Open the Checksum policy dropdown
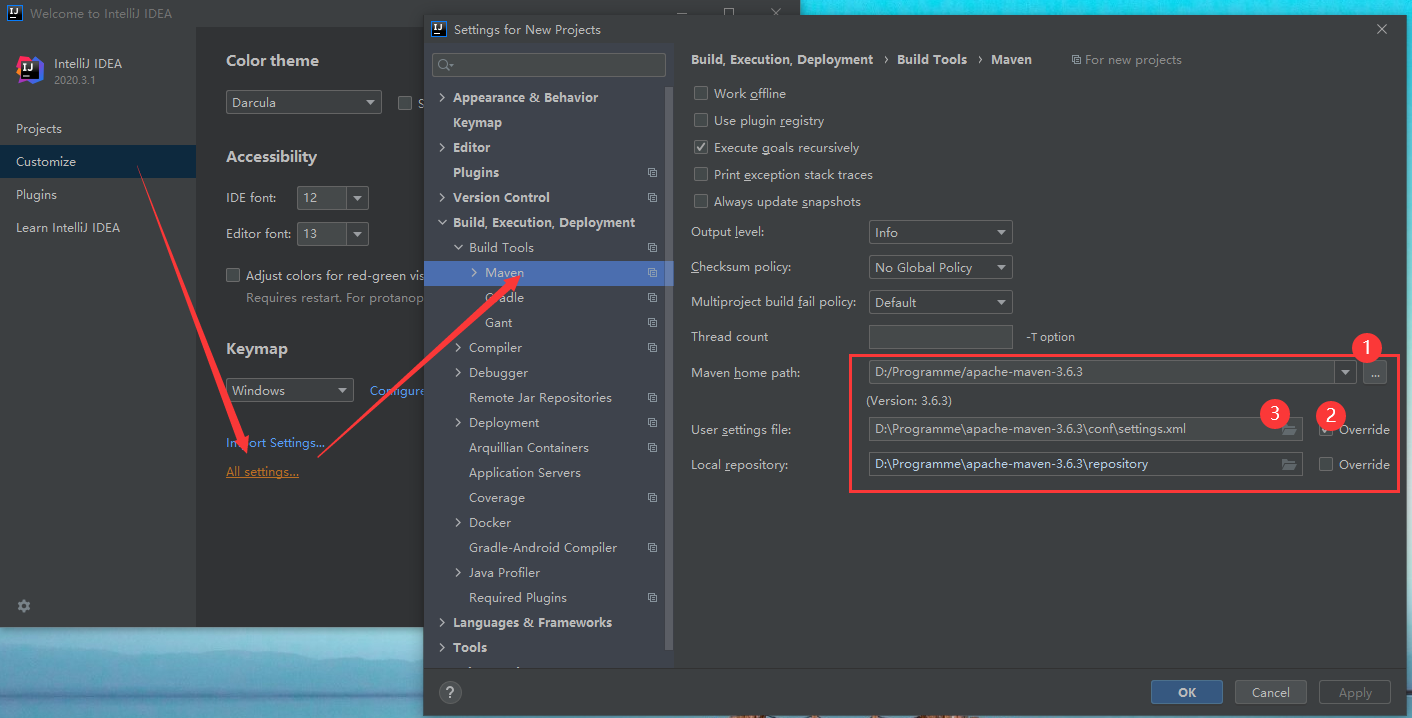1412x718 pixels. pos(940,267)
